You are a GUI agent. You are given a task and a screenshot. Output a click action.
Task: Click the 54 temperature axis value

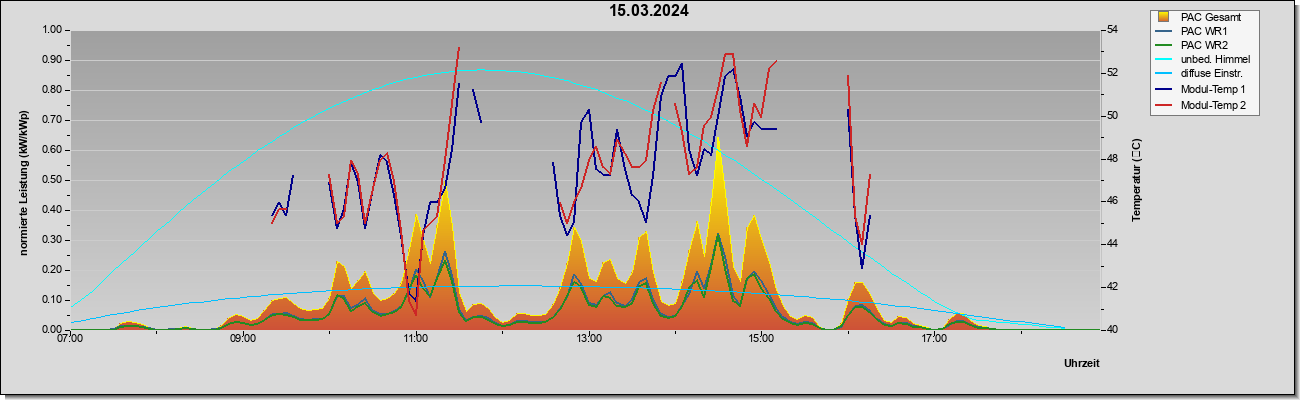pyautogui.click(x=1112, y=30)
